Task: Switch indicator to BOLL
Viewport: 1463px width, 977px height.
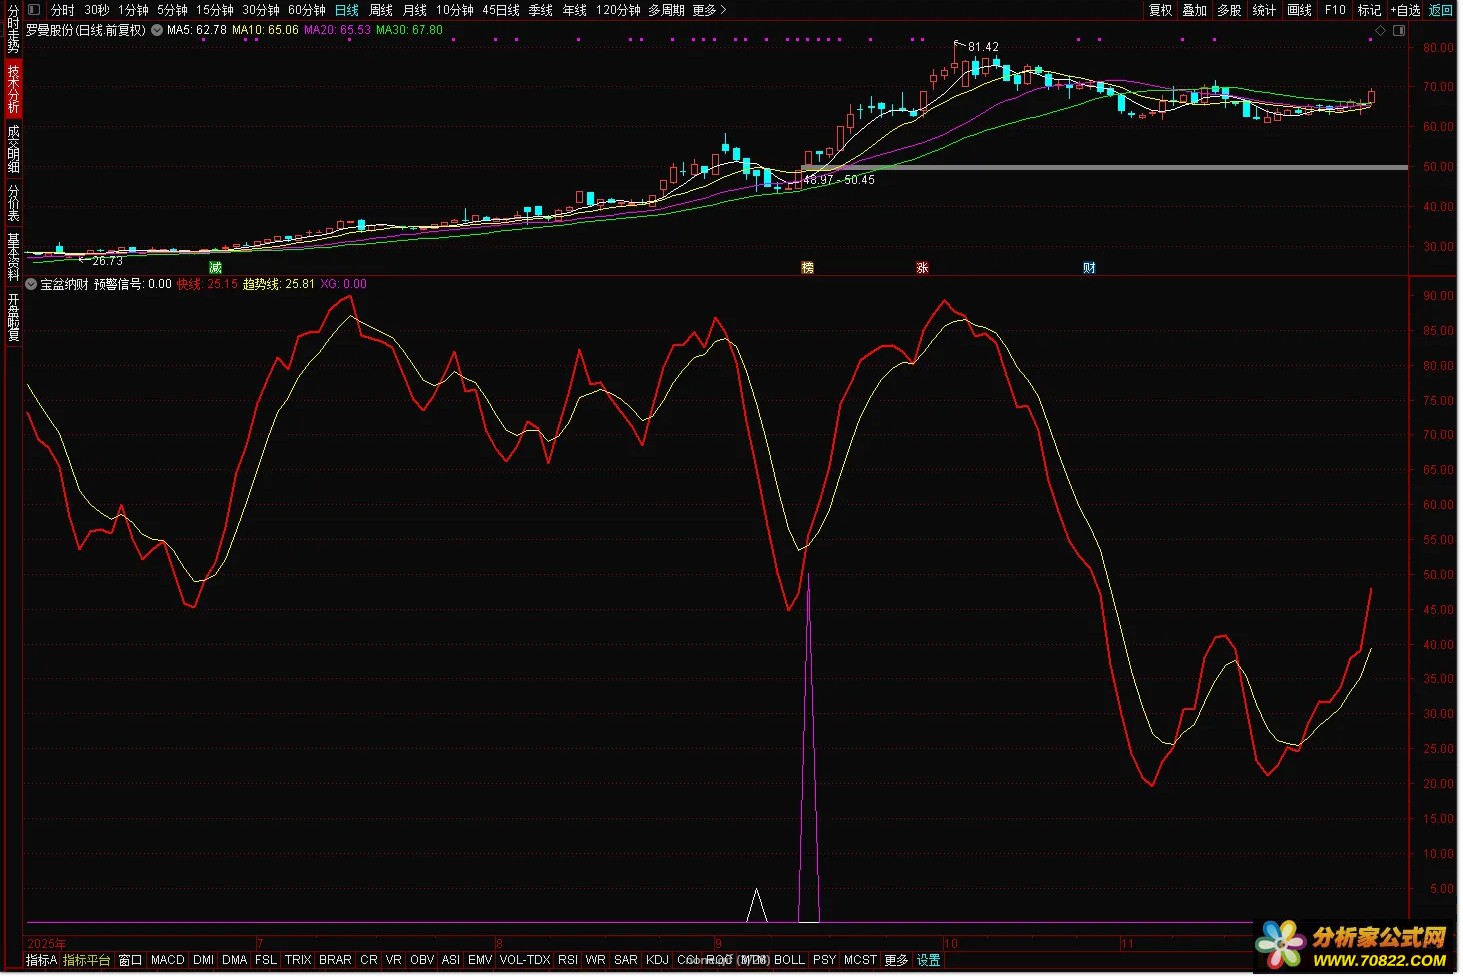Action: coord(789,960)
